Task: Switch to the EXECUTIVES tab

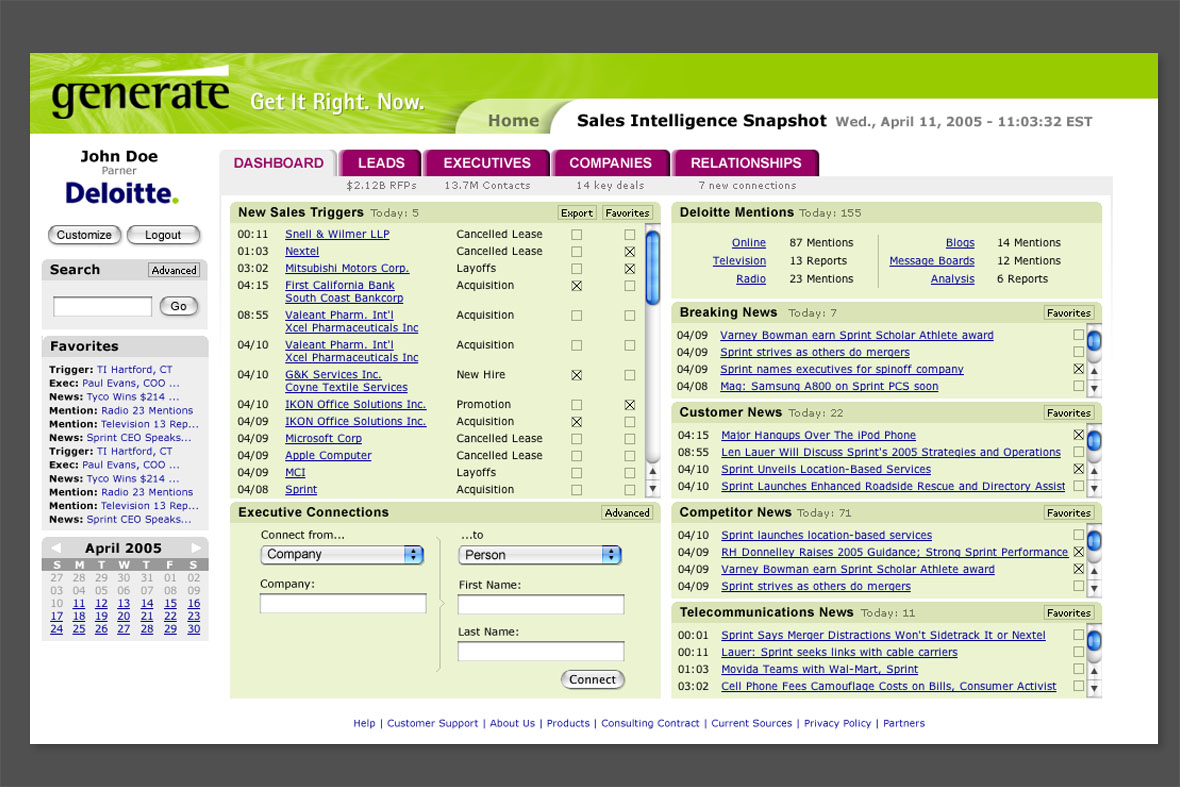Action: click(x=487, y=163)
